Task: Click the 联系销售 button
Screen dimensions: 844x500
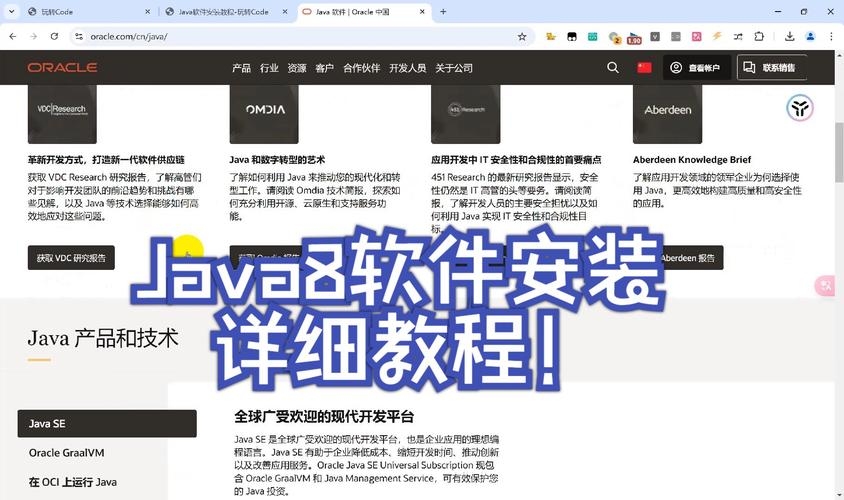Action: point(772,67)
